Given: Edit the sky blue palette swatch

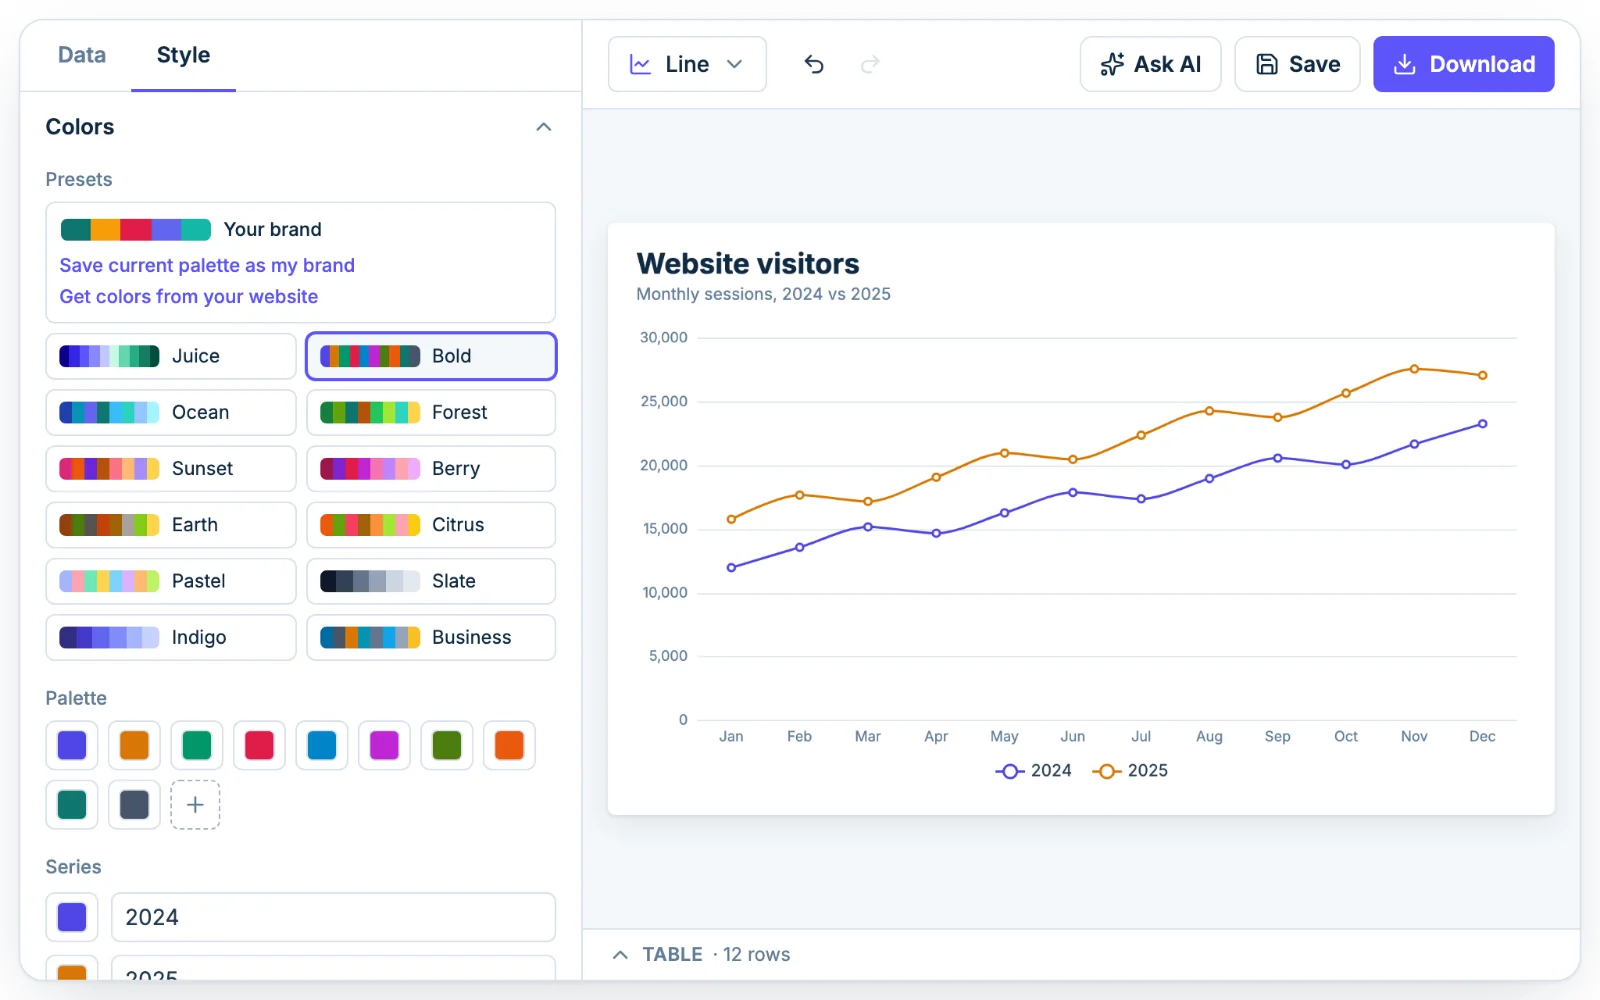Looking at the screenshot, I should [322, 745].
